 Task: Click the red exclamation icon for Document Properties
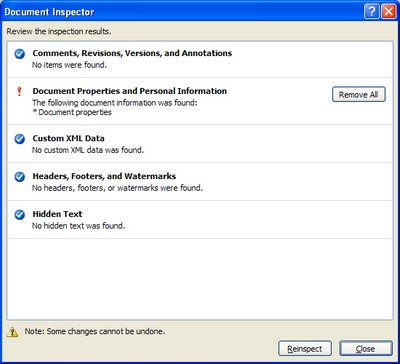coord(19,91)
